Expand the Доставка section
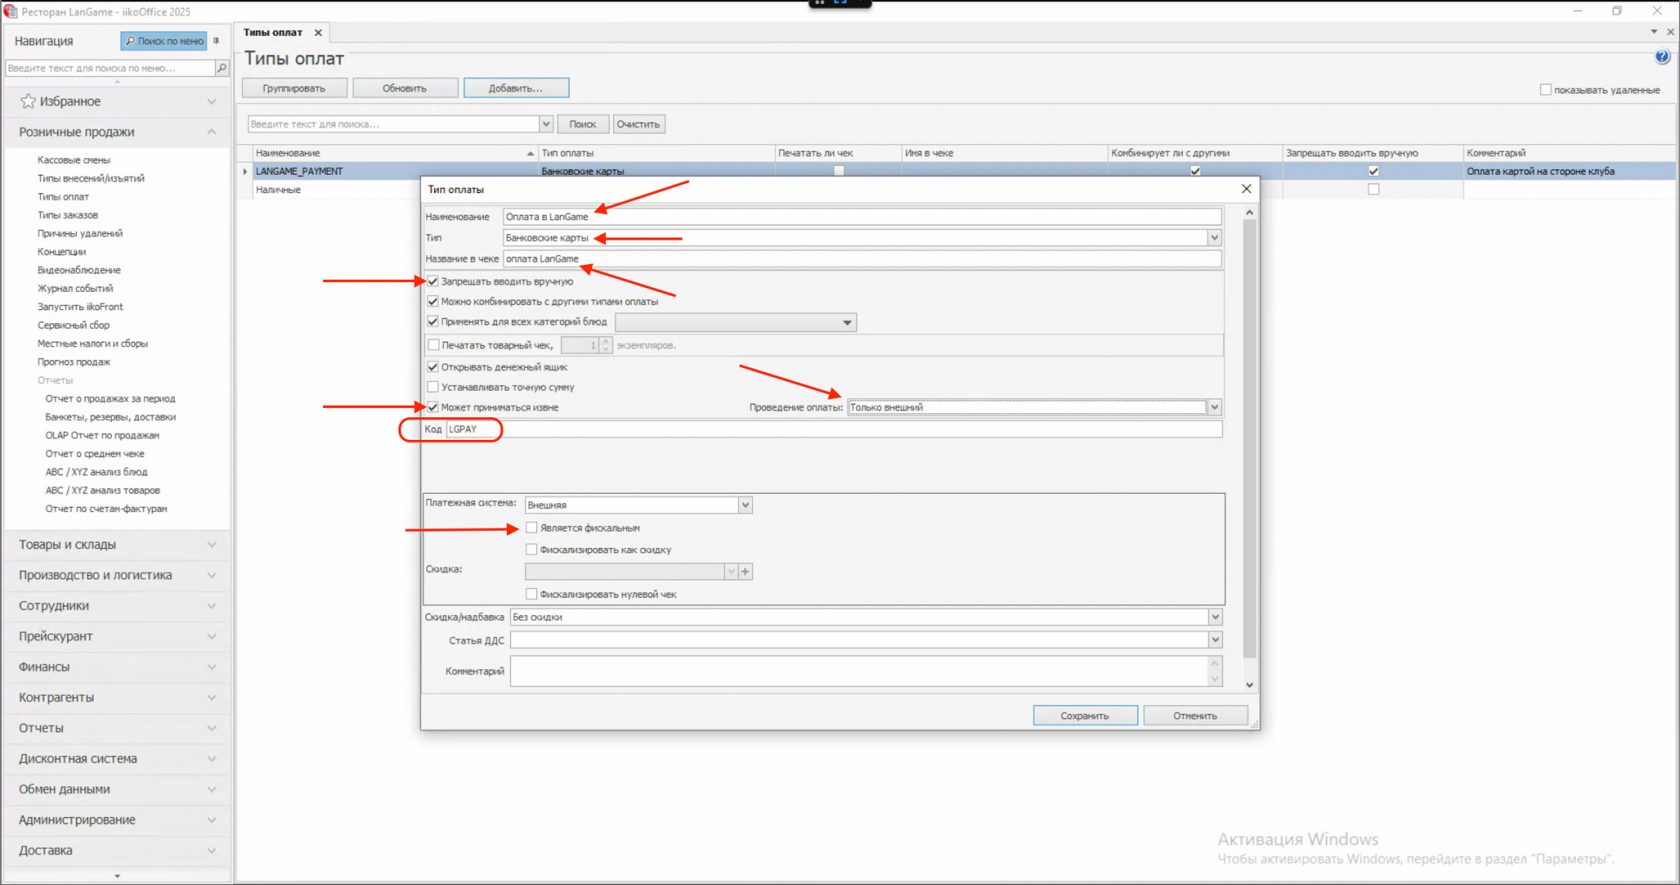This screenshot has height=885, width=1680. [116, 850]
